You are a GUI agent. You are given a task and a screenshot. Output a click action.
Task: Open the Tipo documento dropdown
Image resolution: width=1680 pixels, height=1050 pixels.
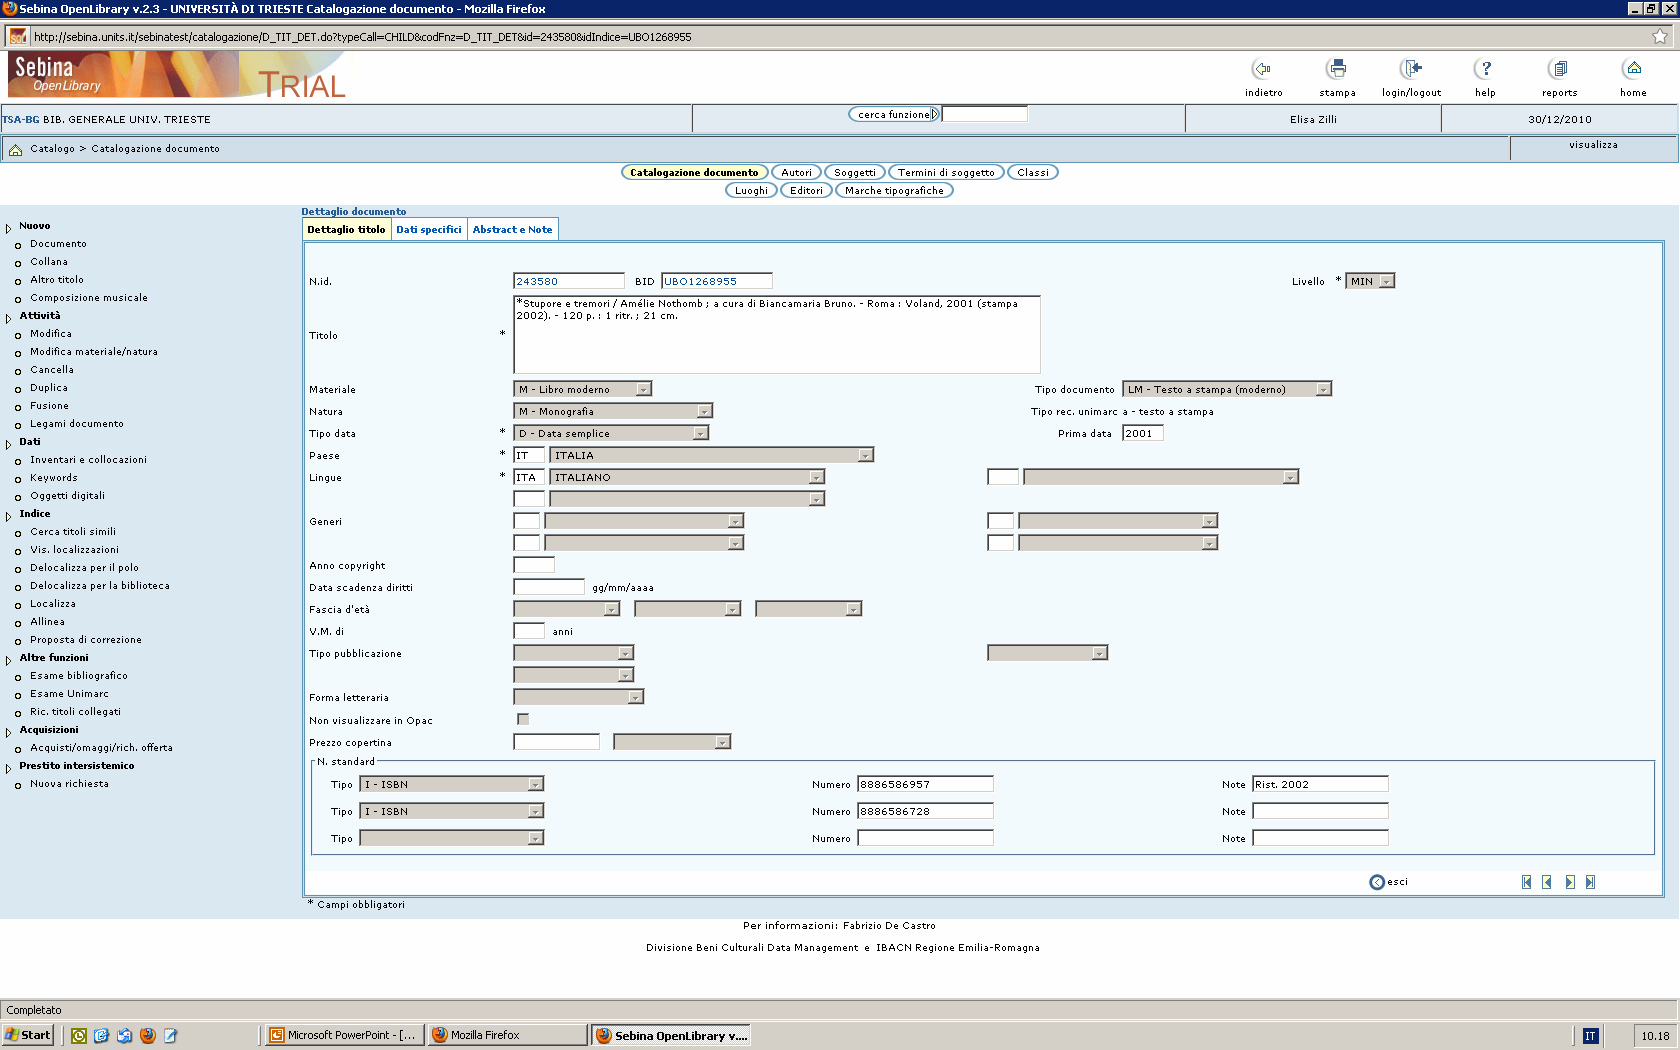point(1227,389)
